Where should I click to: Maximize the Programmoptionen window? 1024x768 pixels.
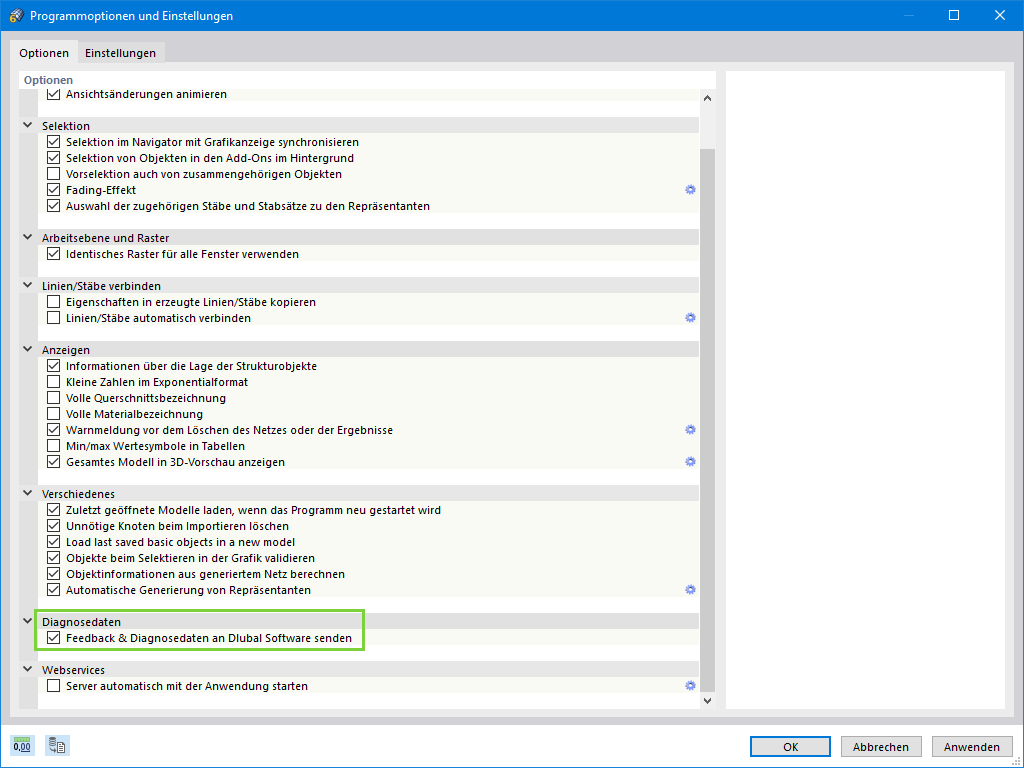click(954, 15)
